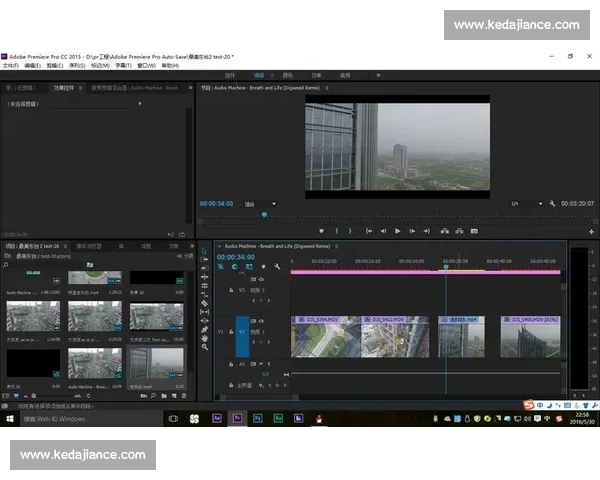Click the Windows Start button
The width and height of the screenshot is (600, 480).
[x=9, y=418]
